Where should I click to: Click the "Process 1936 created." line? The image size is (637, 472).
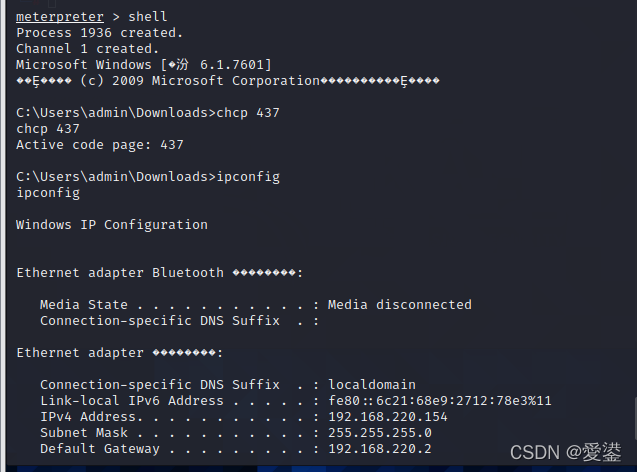(x=100, y=33)
